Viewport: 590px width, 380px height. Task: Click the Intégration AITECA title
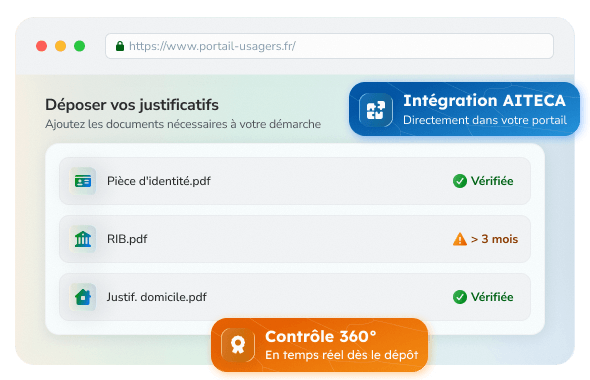[x=485, y=100]
